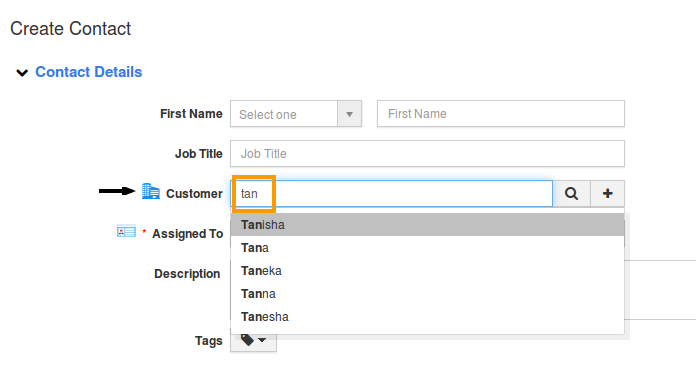Viewport: 696px width, 368px height.
Task: Click the Tags label
Action: tap(209, 341)
